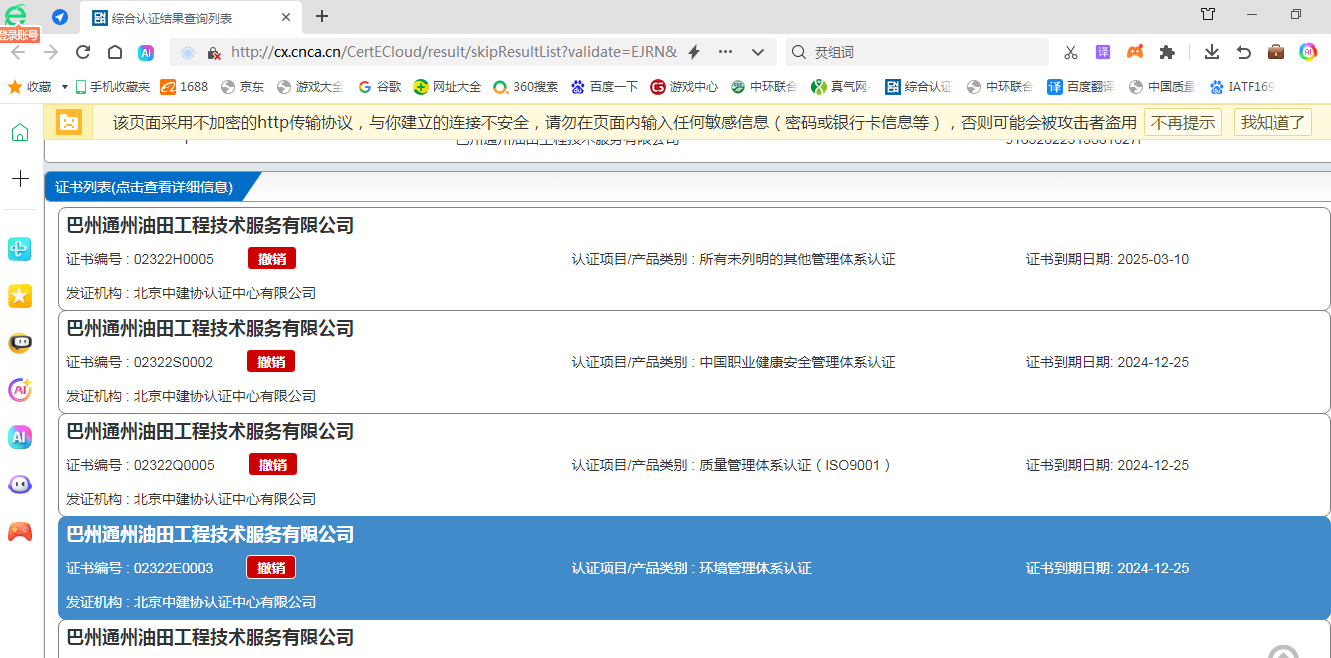
Task: Open a new tab with plus button
Action: pyautogui.click(x=322, y=16)
